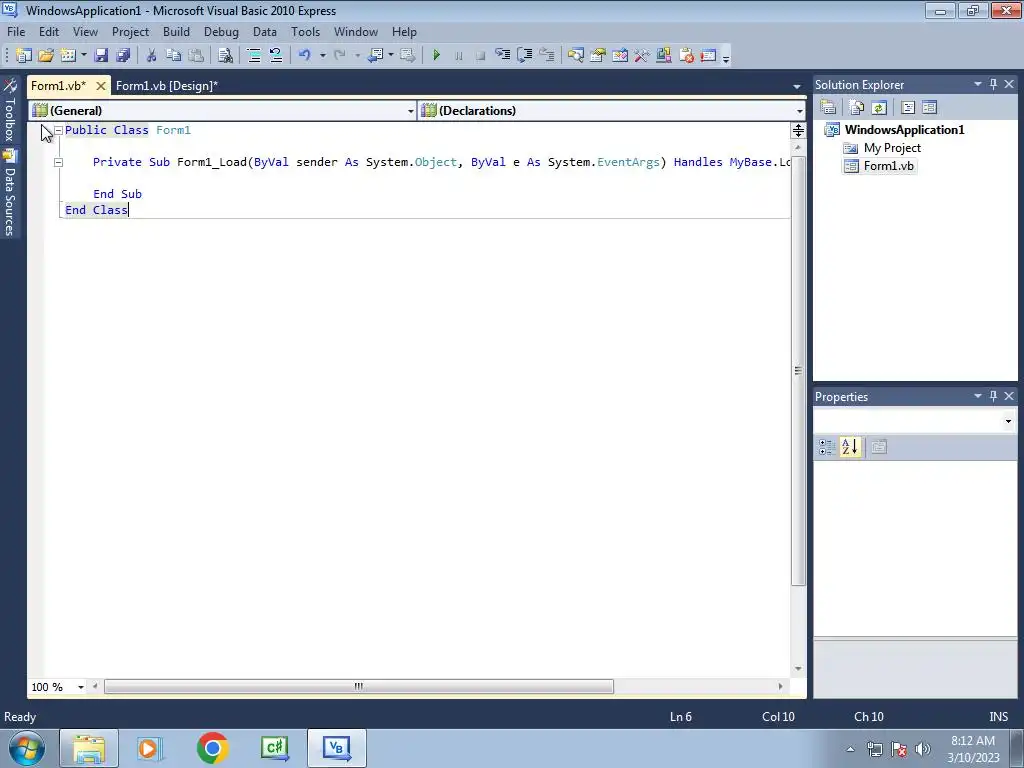The width and height of the screenshot is (1024, 768).
Task: Toggle Show All Files in Solution Explorer
Action: pos(857,108)
